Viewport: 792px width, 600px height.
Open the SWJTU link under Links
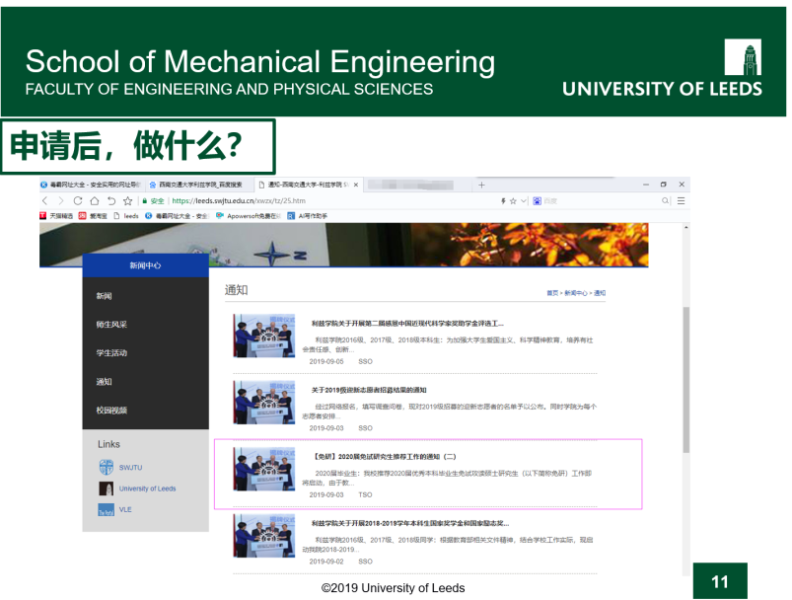pos(131,468)
